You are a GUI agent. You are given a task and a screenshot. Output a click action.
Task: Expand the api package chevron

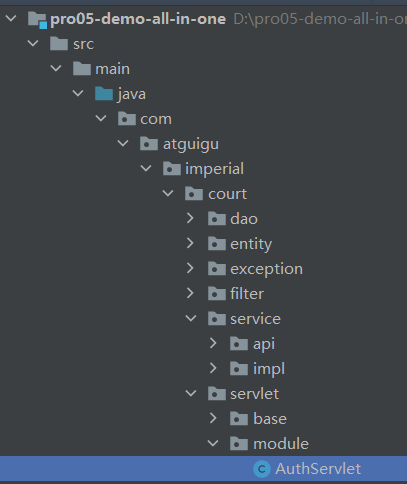click(x=213, y=343)
